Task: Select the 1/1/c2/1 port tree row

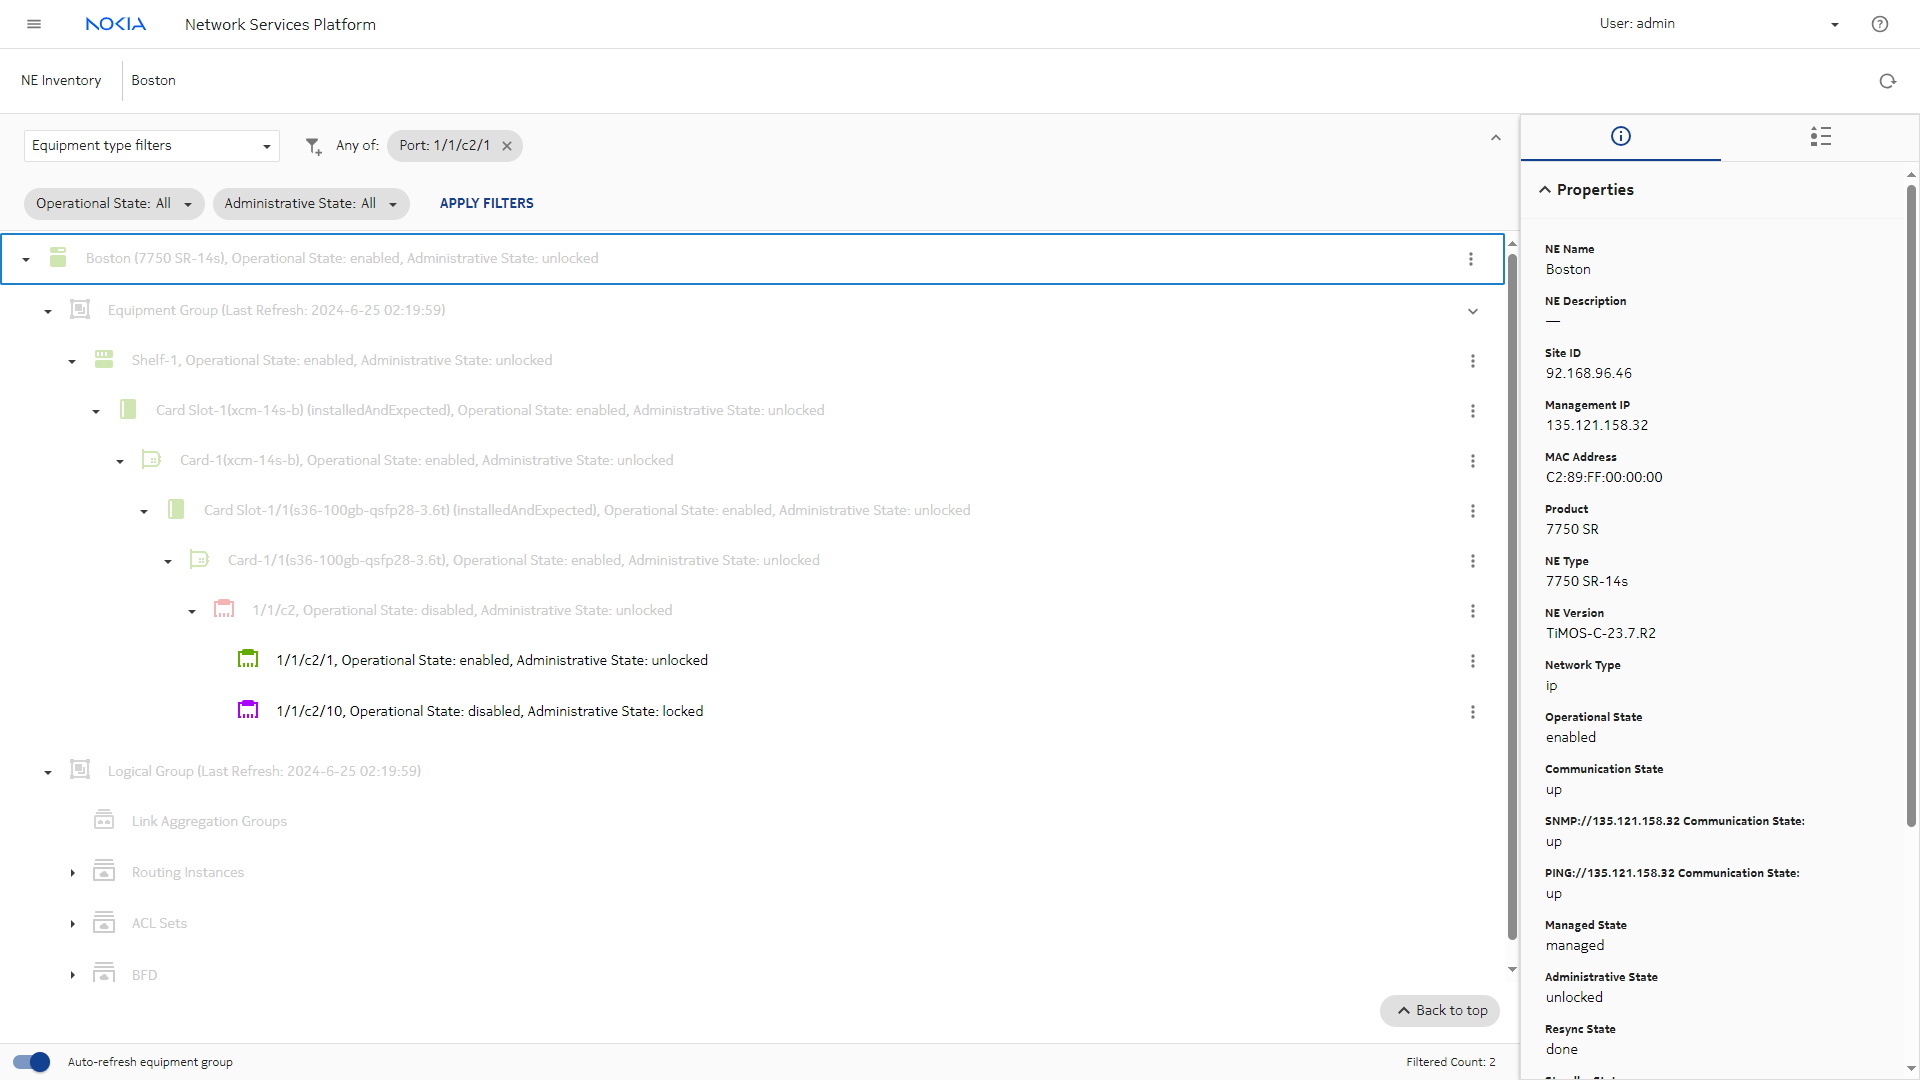Action: (x=491, y=661)
